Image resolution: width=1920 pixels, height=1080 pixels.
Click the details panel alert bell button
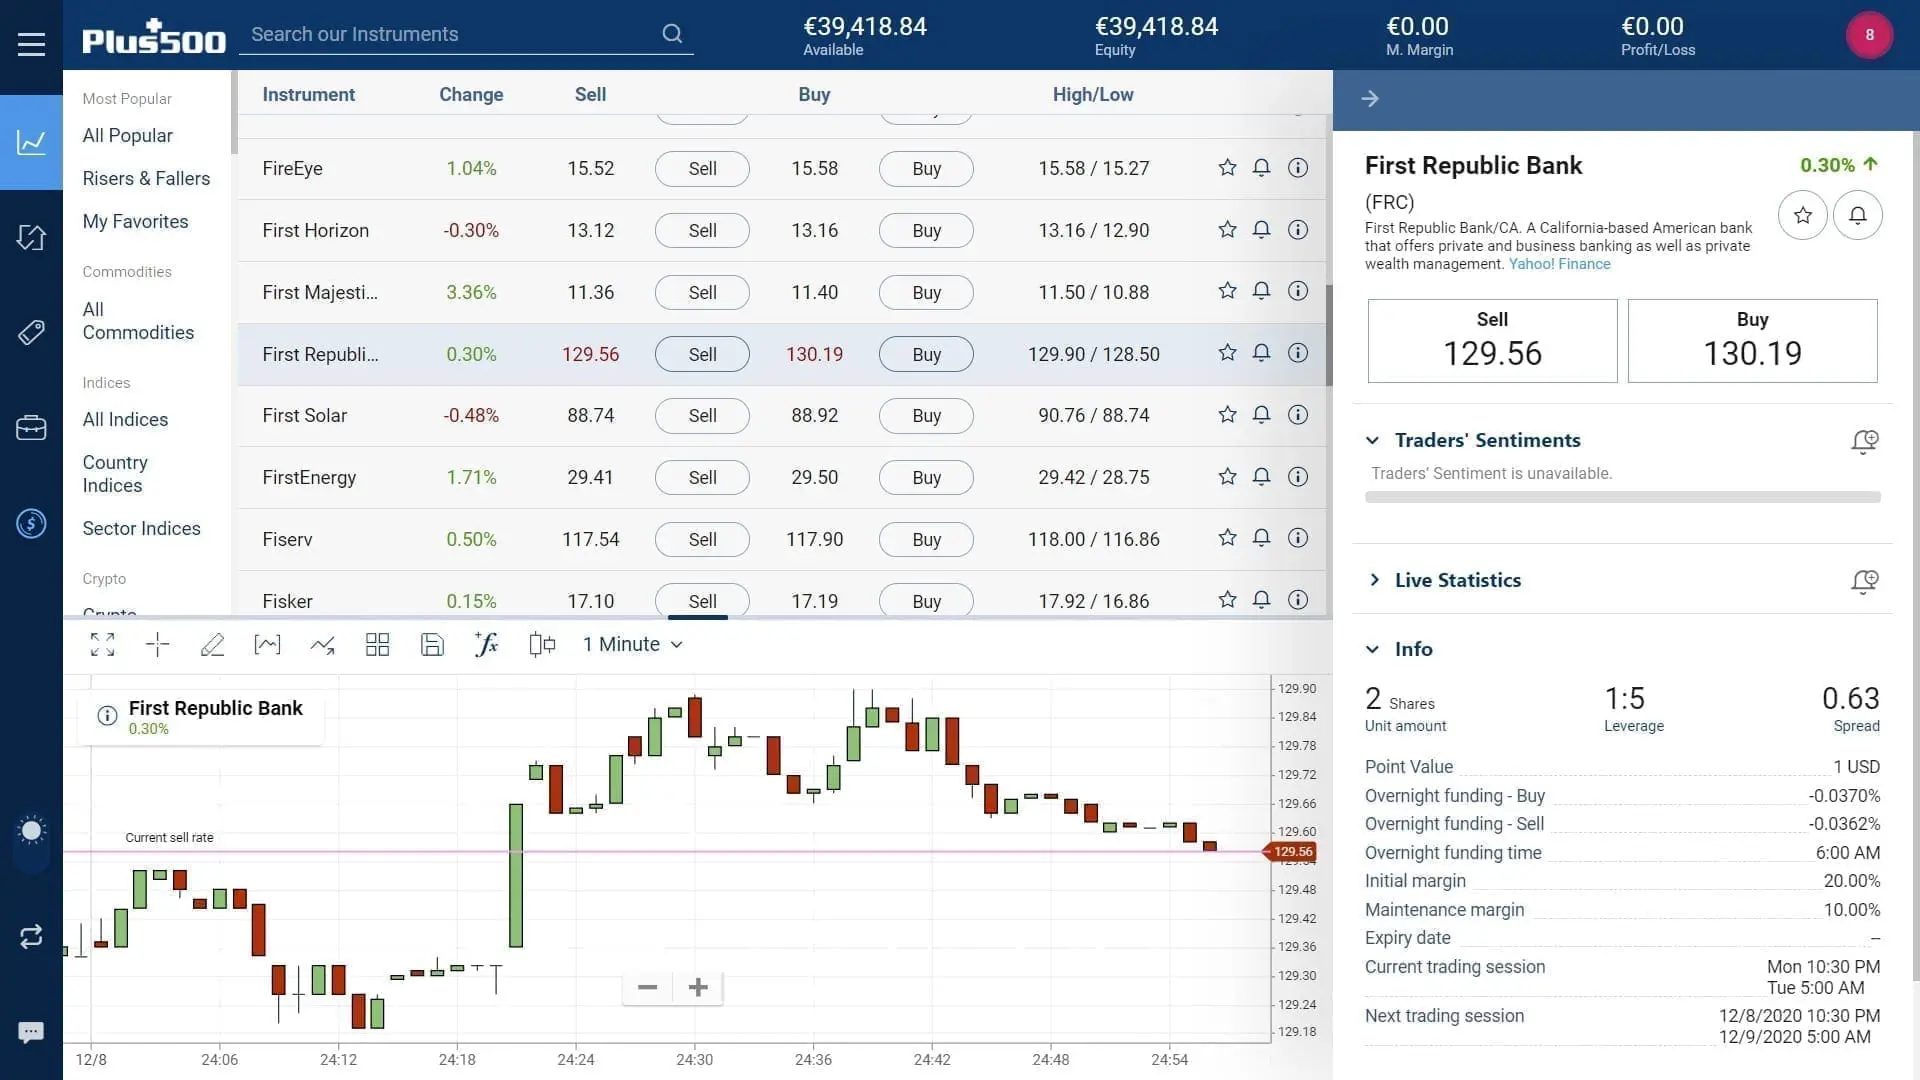(1858, 215)
